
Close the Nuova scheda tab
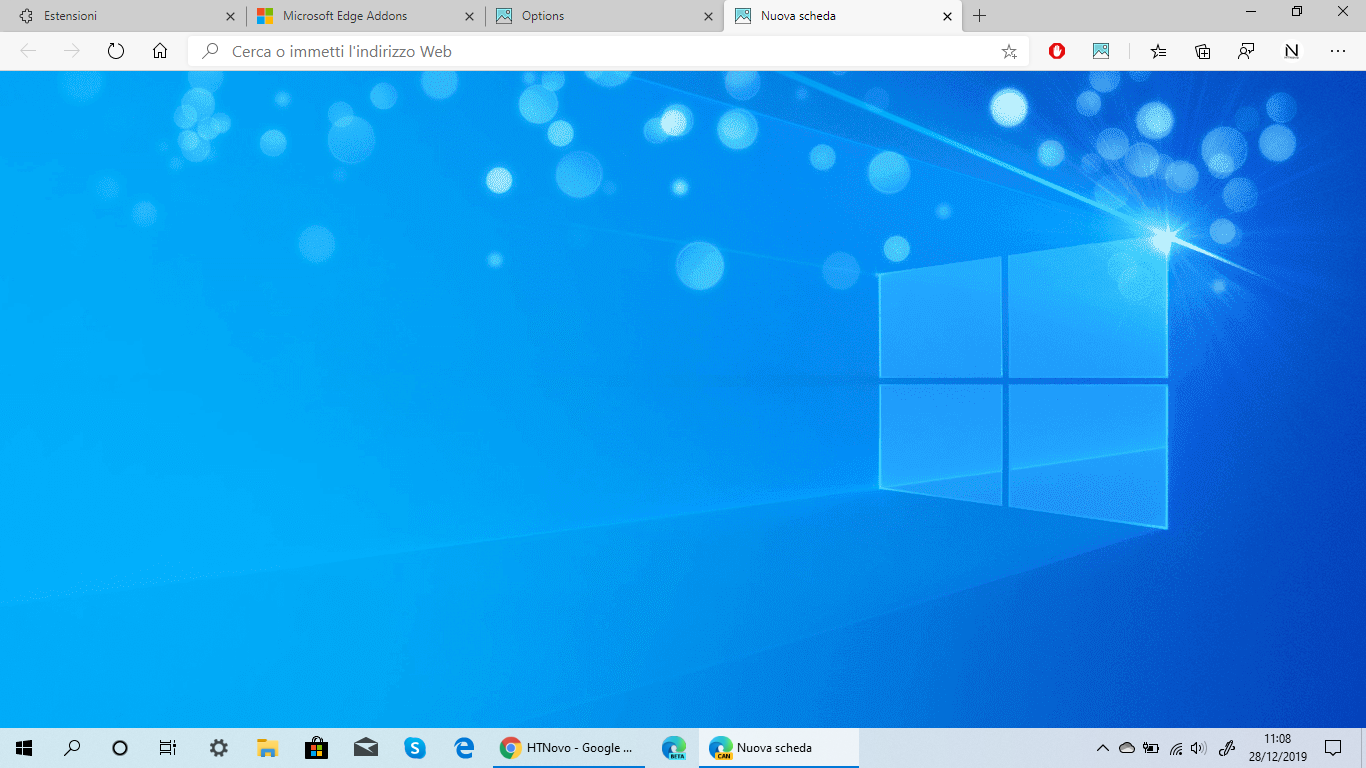tap(948, 16)
